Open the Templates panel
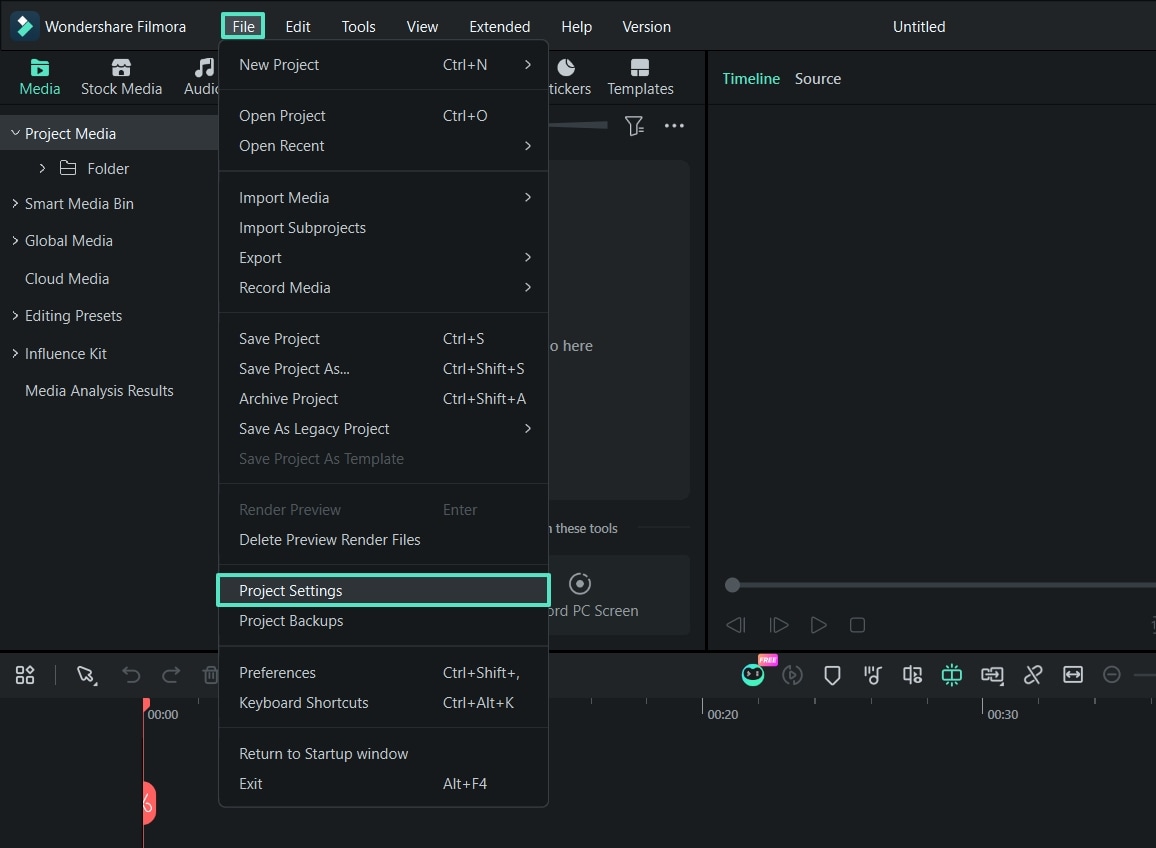1156x848 pixels. [x=640, y=77]
